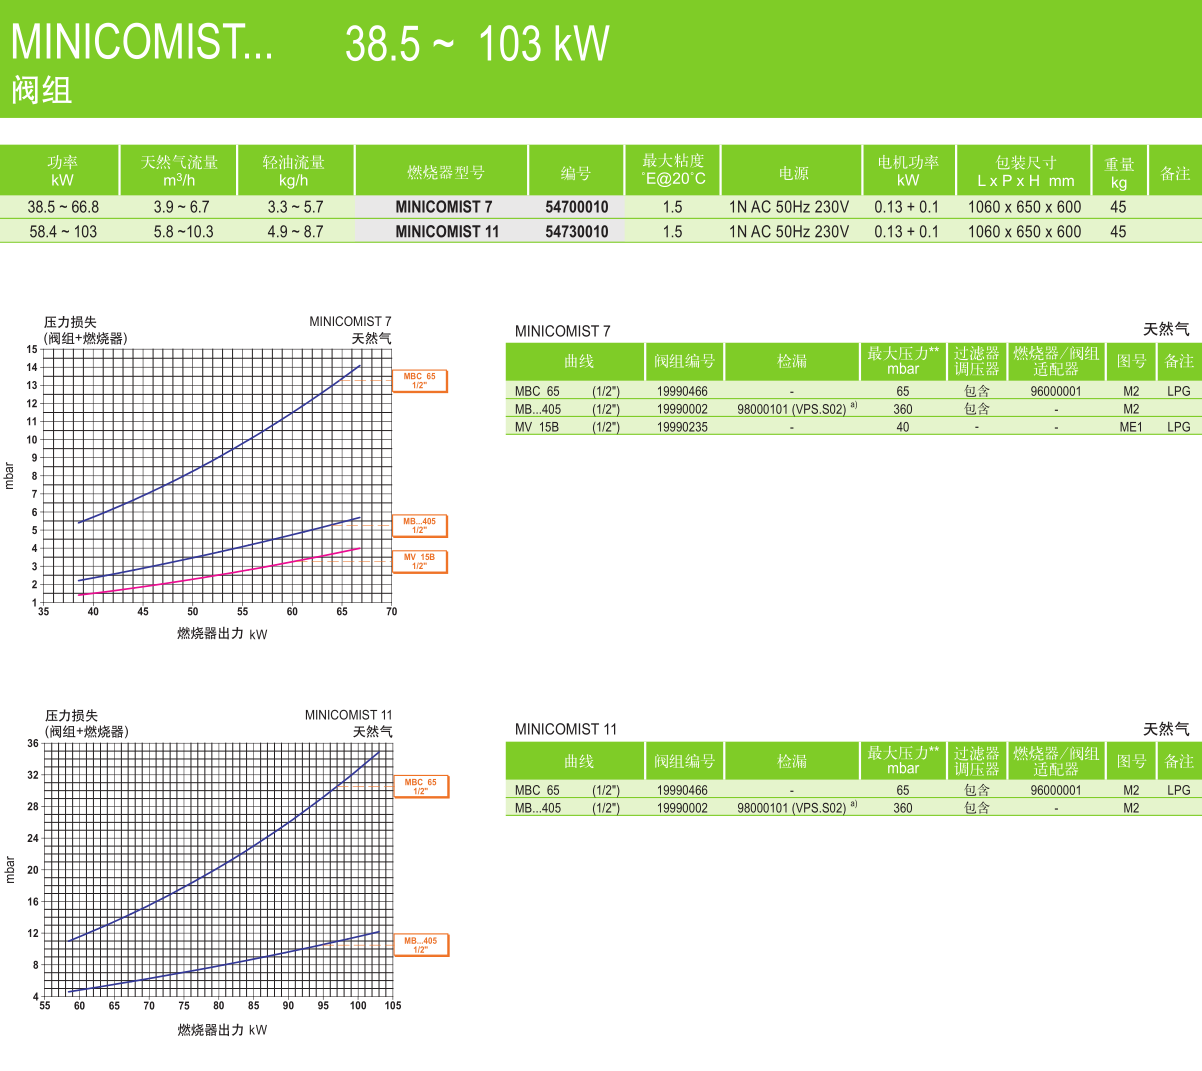This screenshot has width=1202, height=1071.
Task: Click the 电机功率 kW column header
Action: tap(908, 171)
